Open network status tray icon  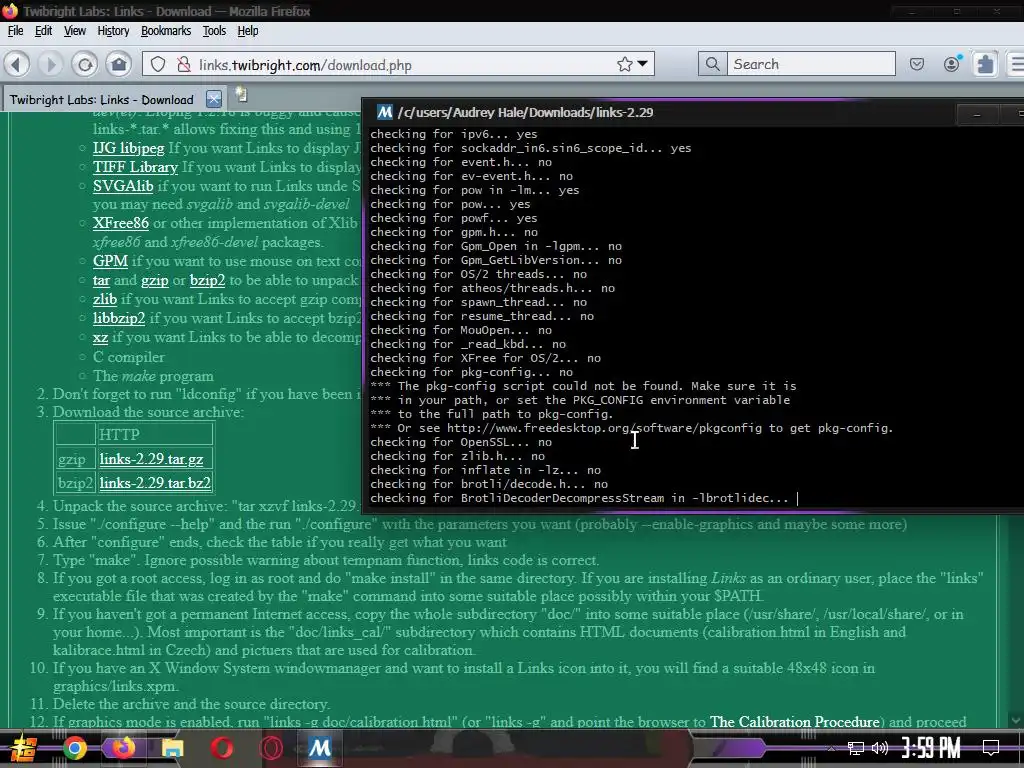point(856,748)
